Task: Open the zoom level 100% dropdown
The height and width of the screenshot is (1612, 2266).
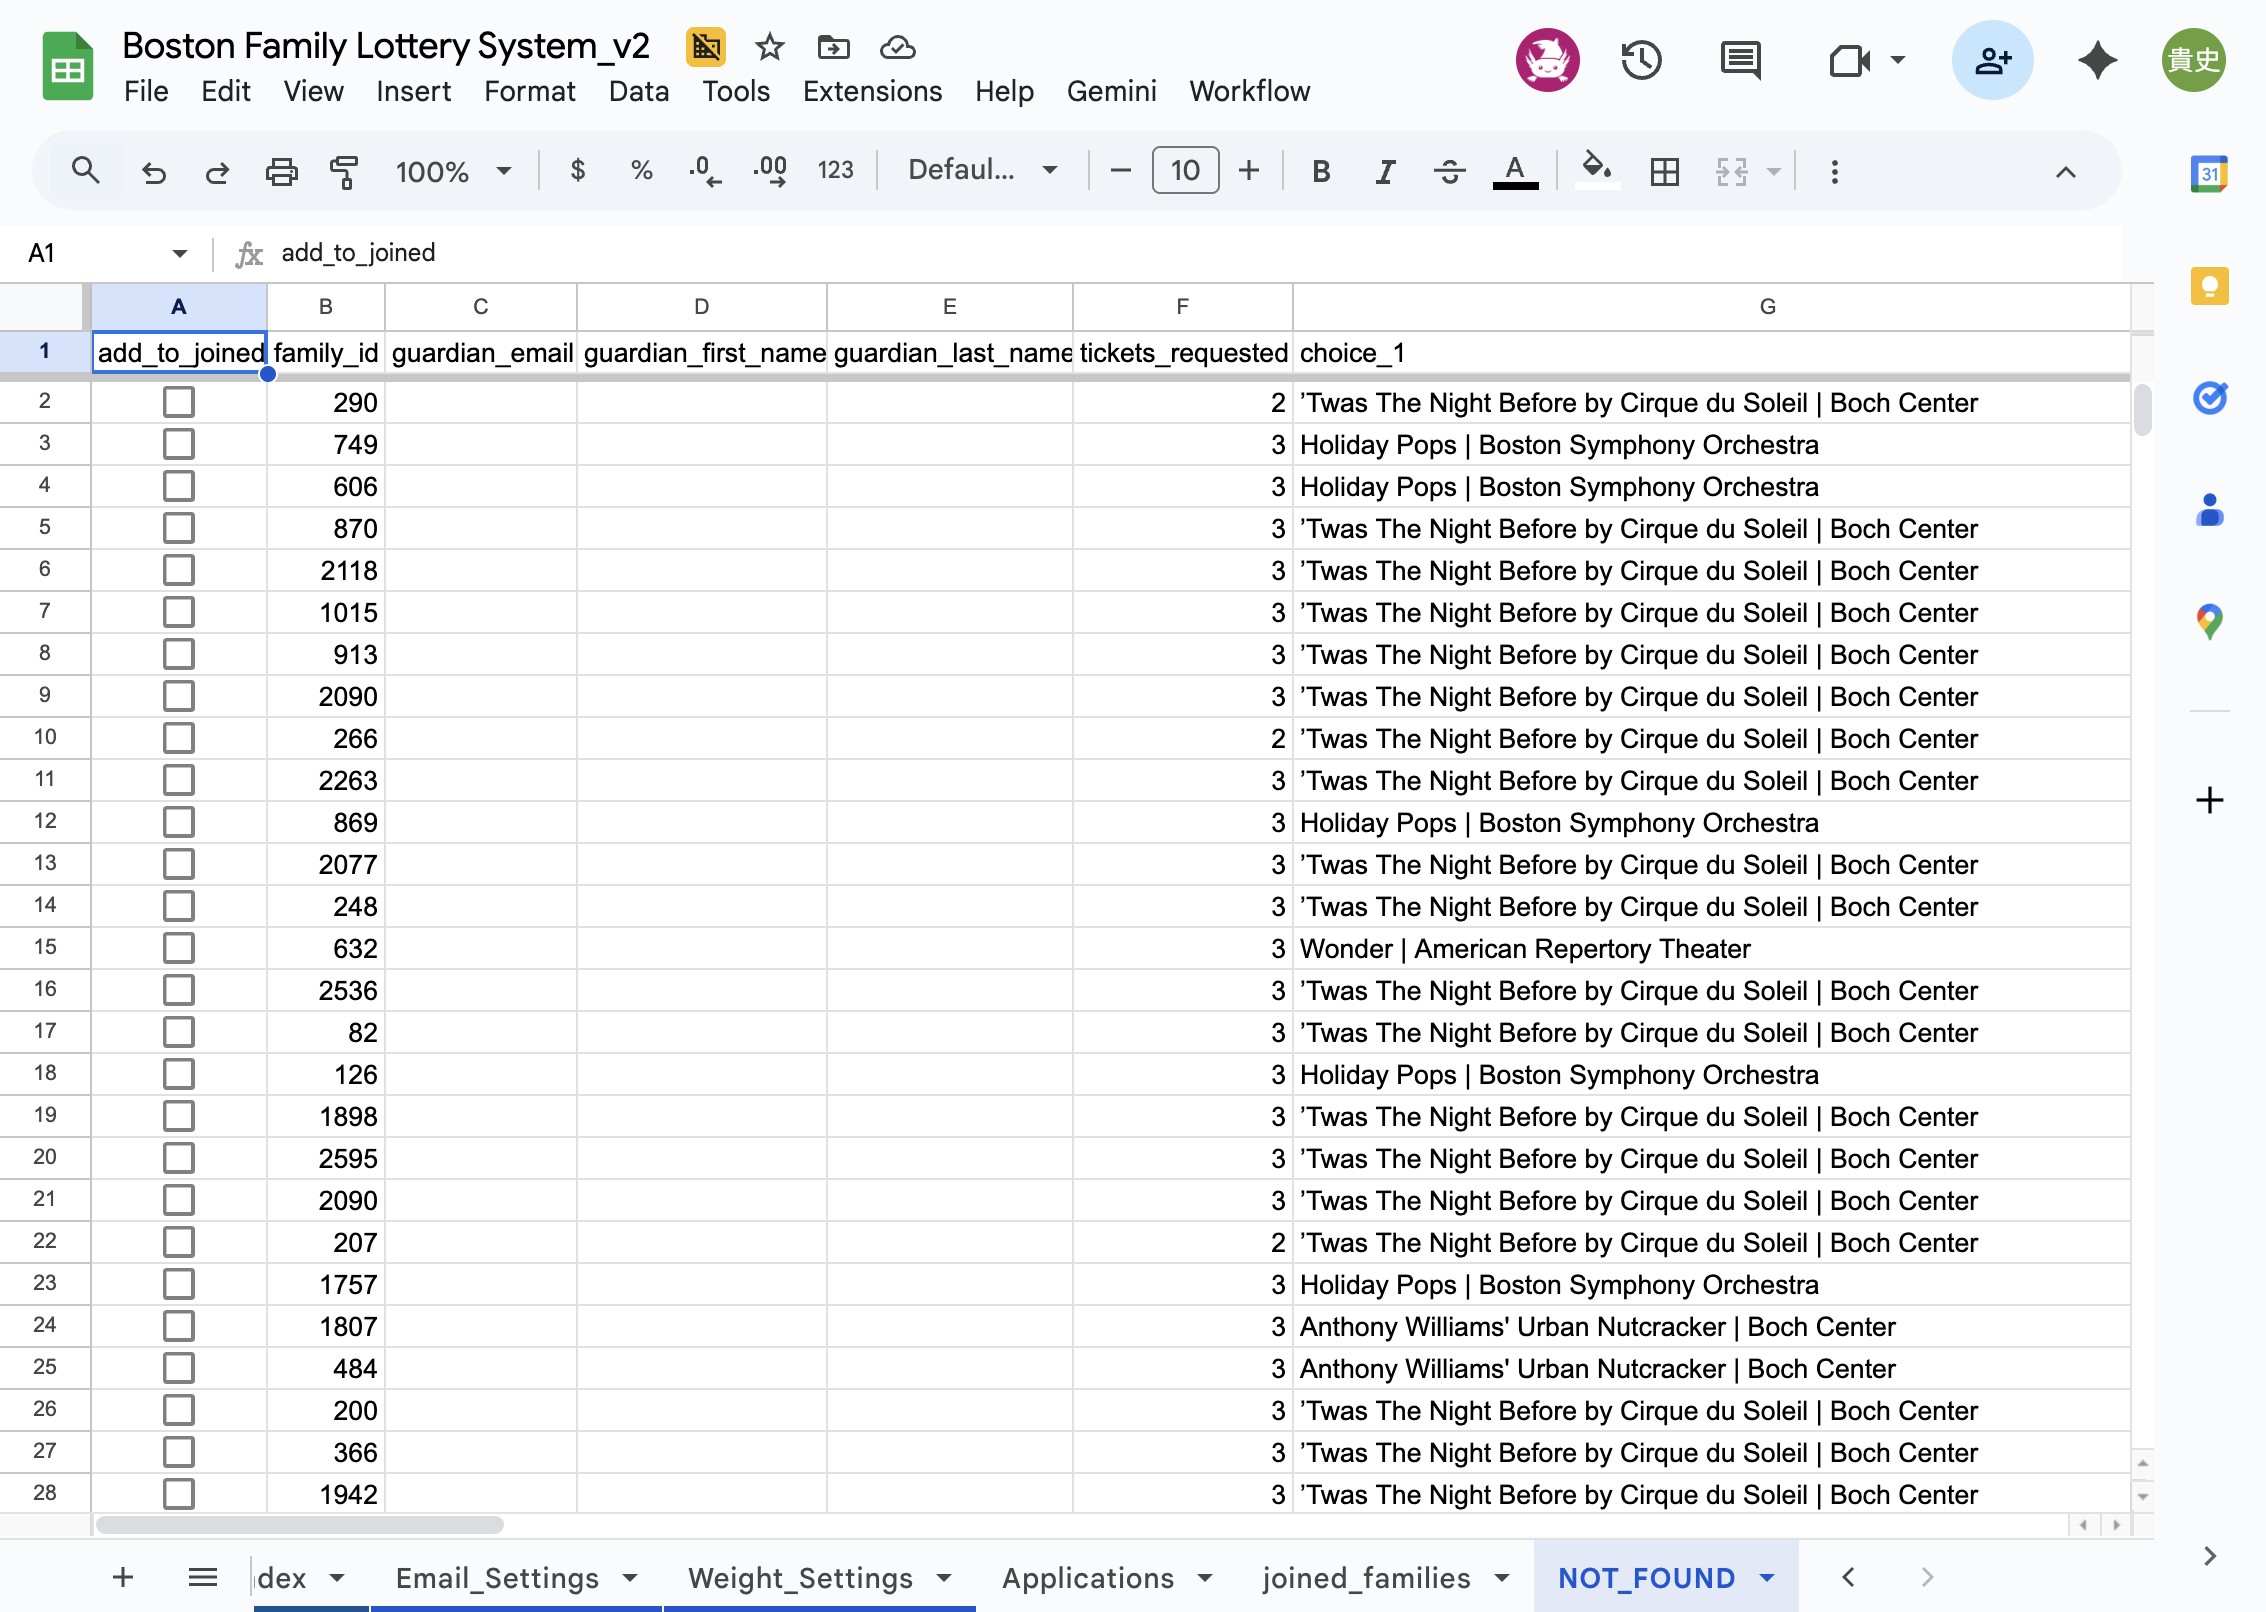Action: tap(453, 172)
